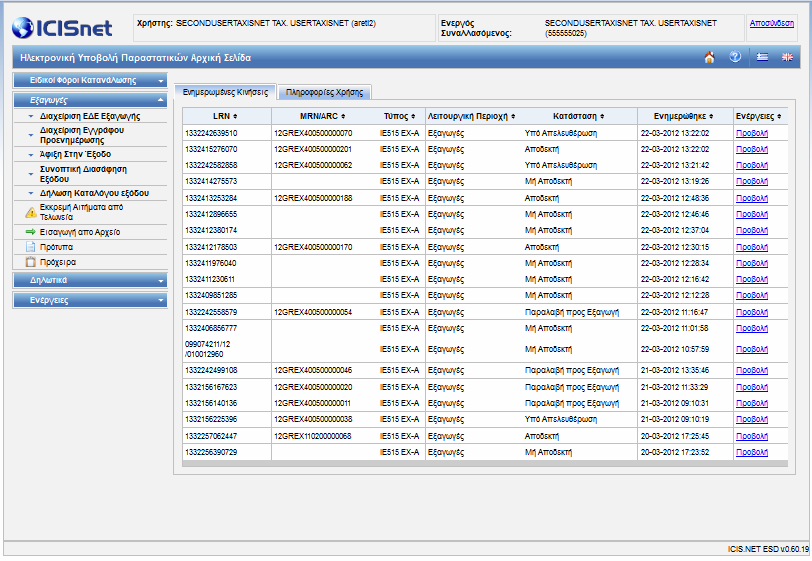The image size is (812, 561).
Task: Select MRN cell 12GREX400500000038
Action: point(313,419)
